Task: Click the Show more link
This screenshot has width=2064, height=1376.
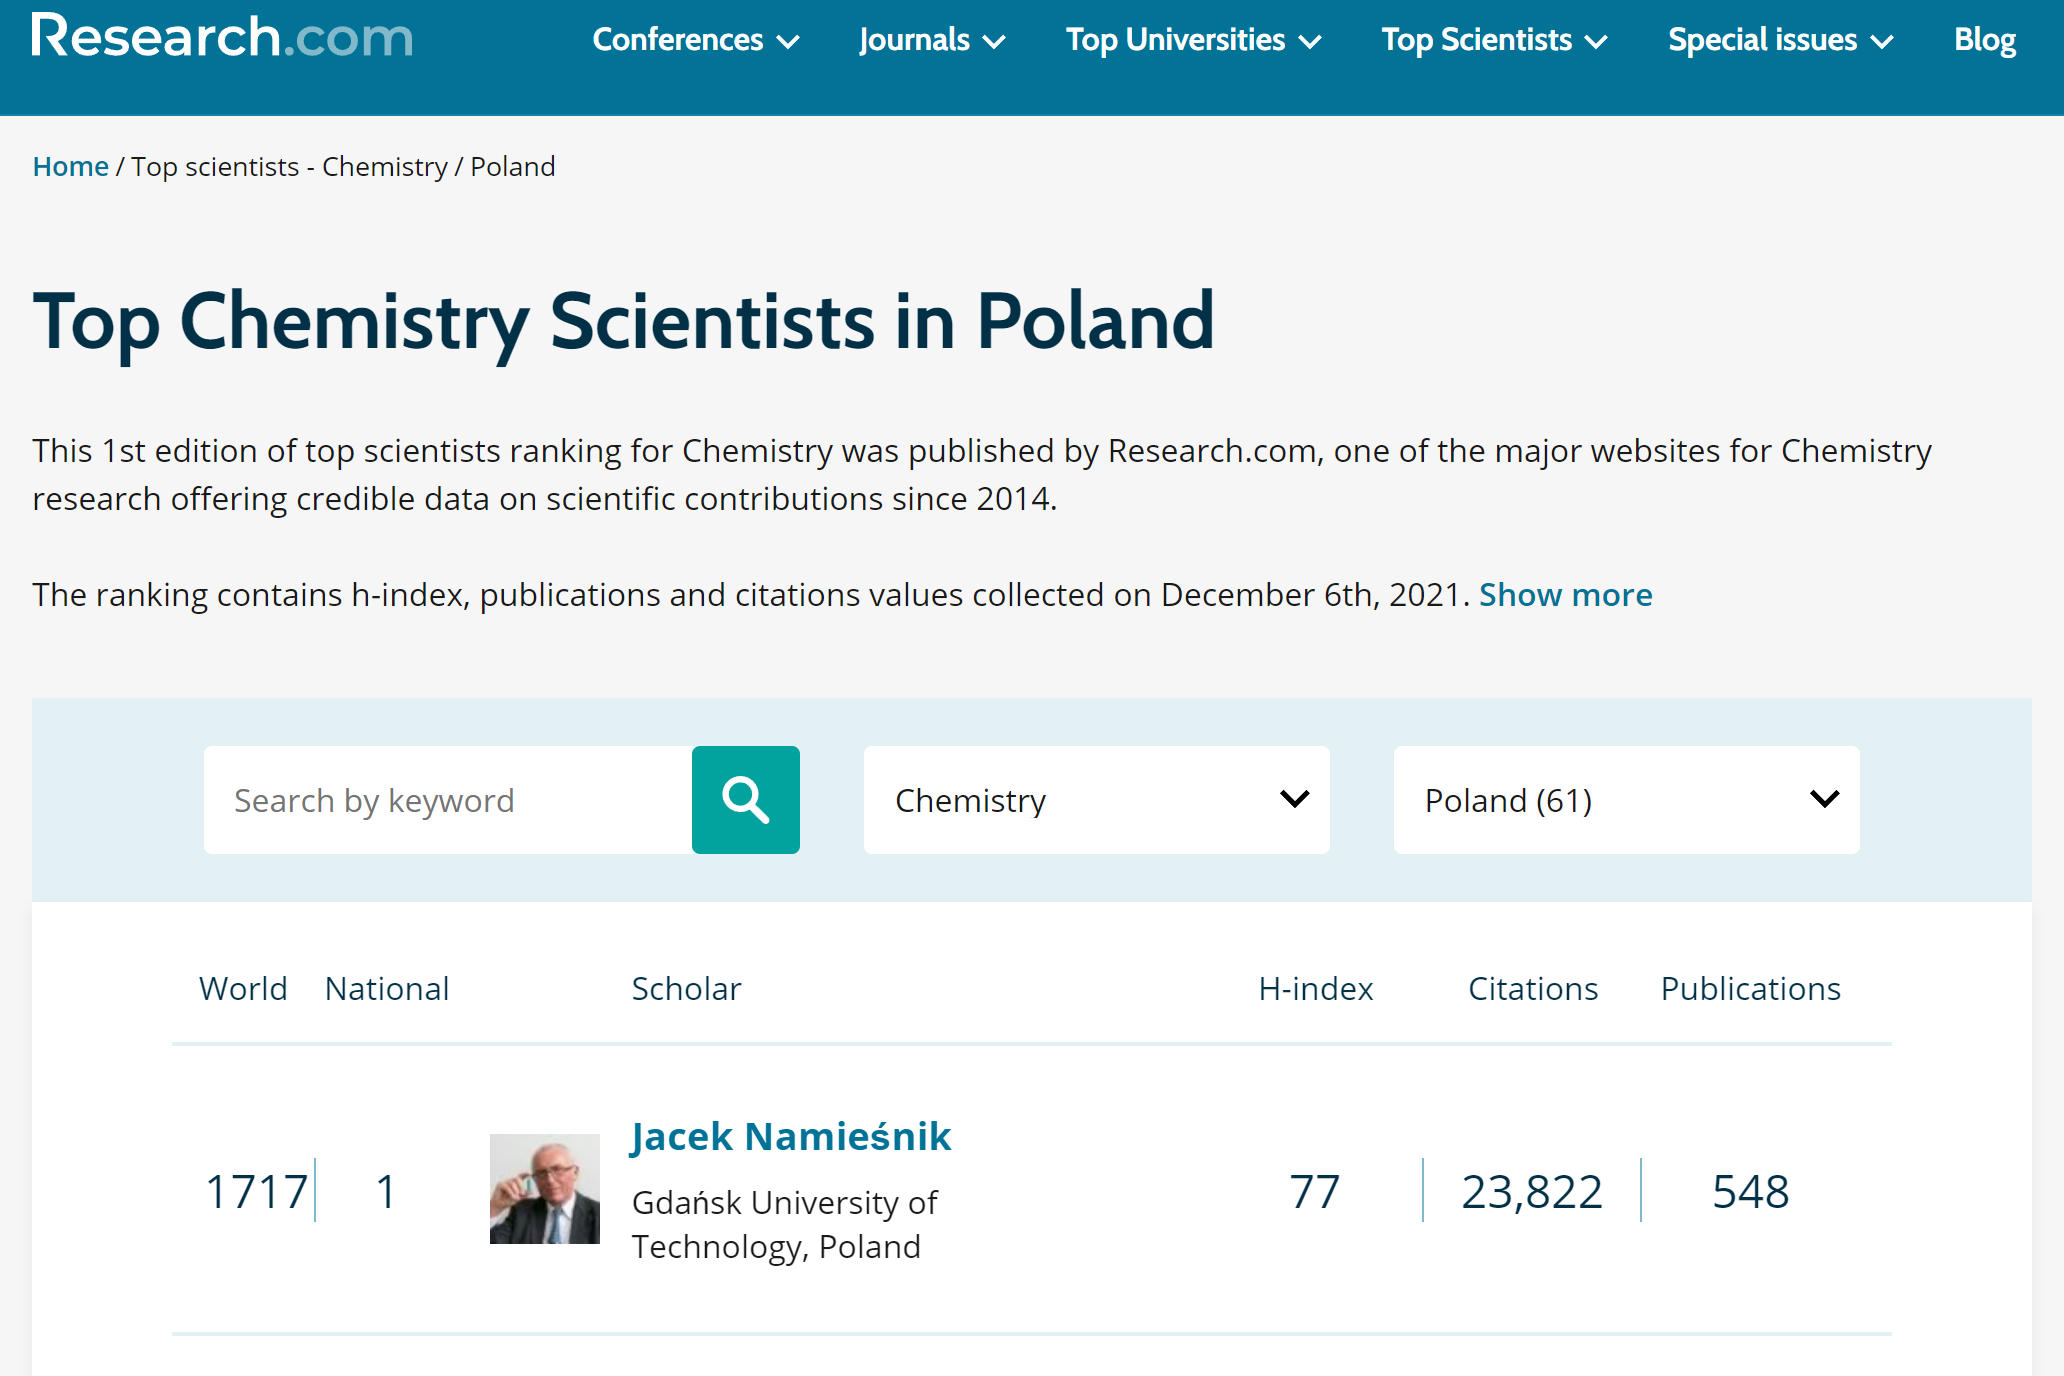Action: [1565, 595]
